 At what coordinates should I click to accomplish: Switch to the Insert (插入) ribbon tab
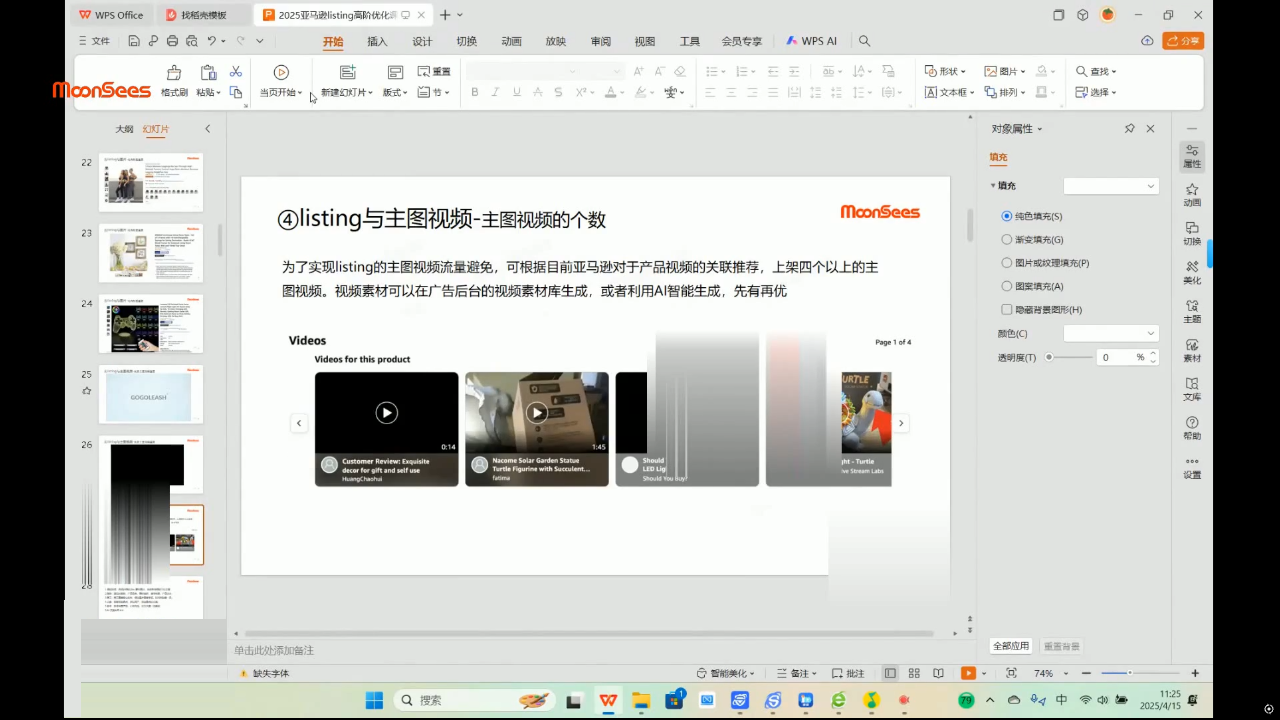click(x=377, y=42)
